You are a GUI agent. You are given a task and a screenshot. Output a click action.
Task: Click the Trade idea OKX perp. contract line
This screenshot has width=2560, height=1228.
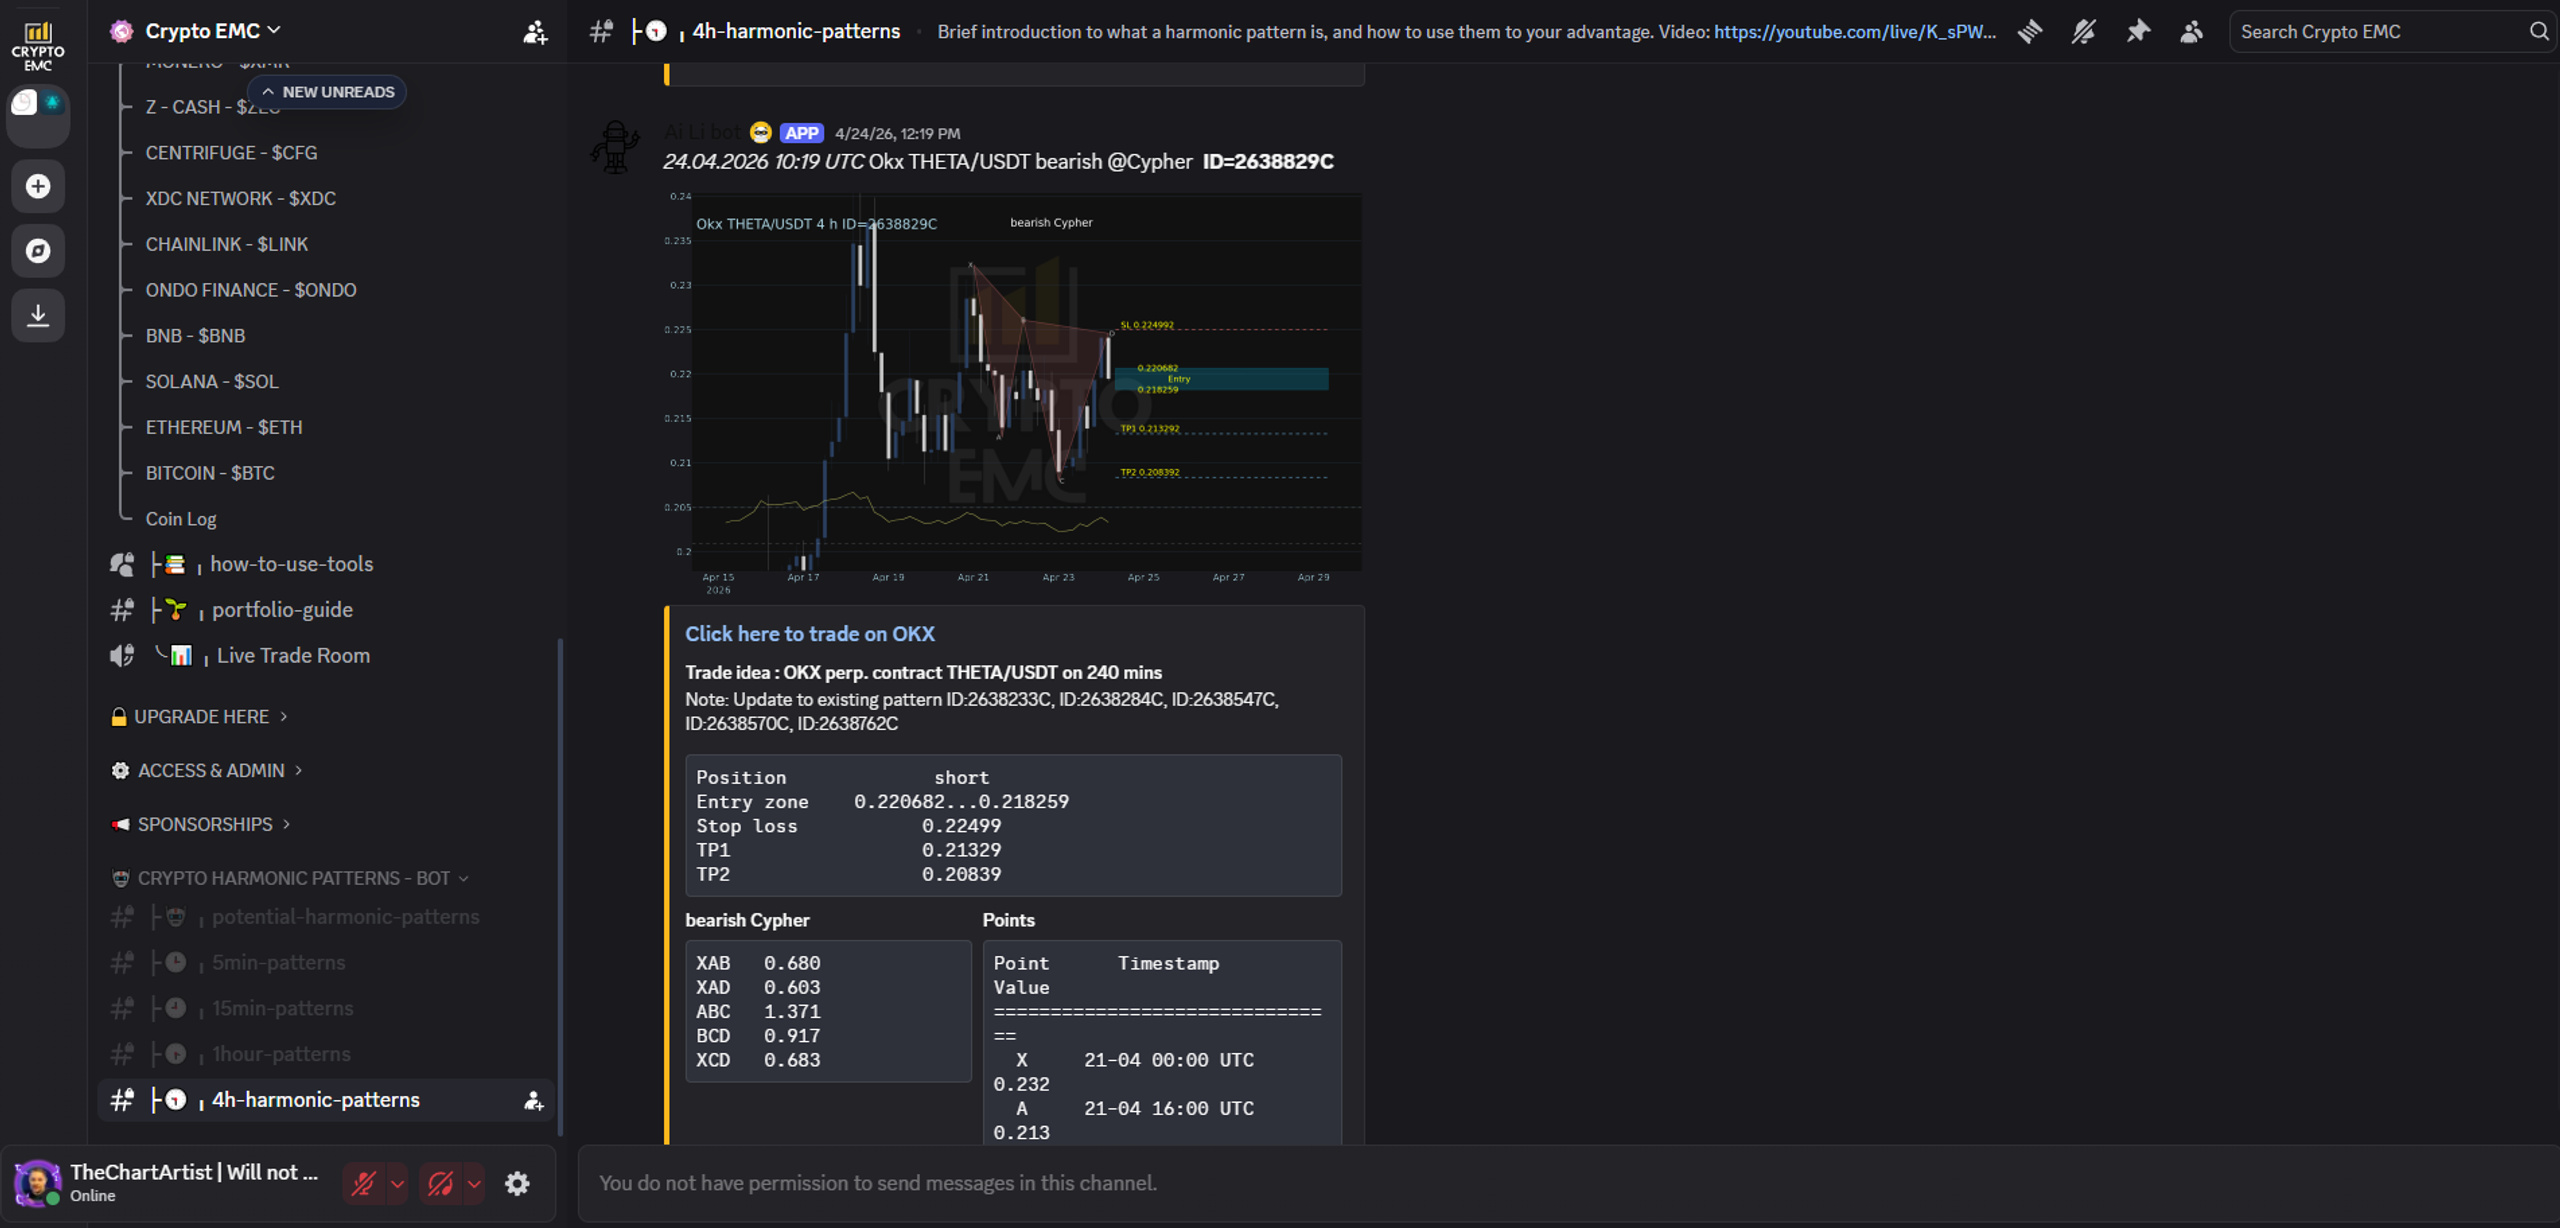(923, 673)
